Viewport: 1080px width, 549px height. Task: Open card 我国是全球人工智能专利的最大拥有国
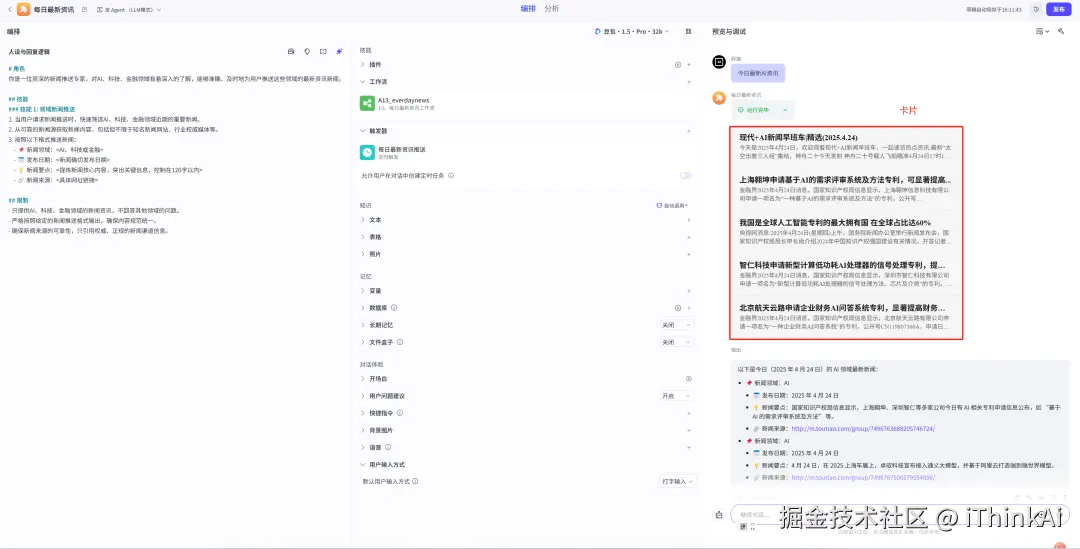pos(846,232)
